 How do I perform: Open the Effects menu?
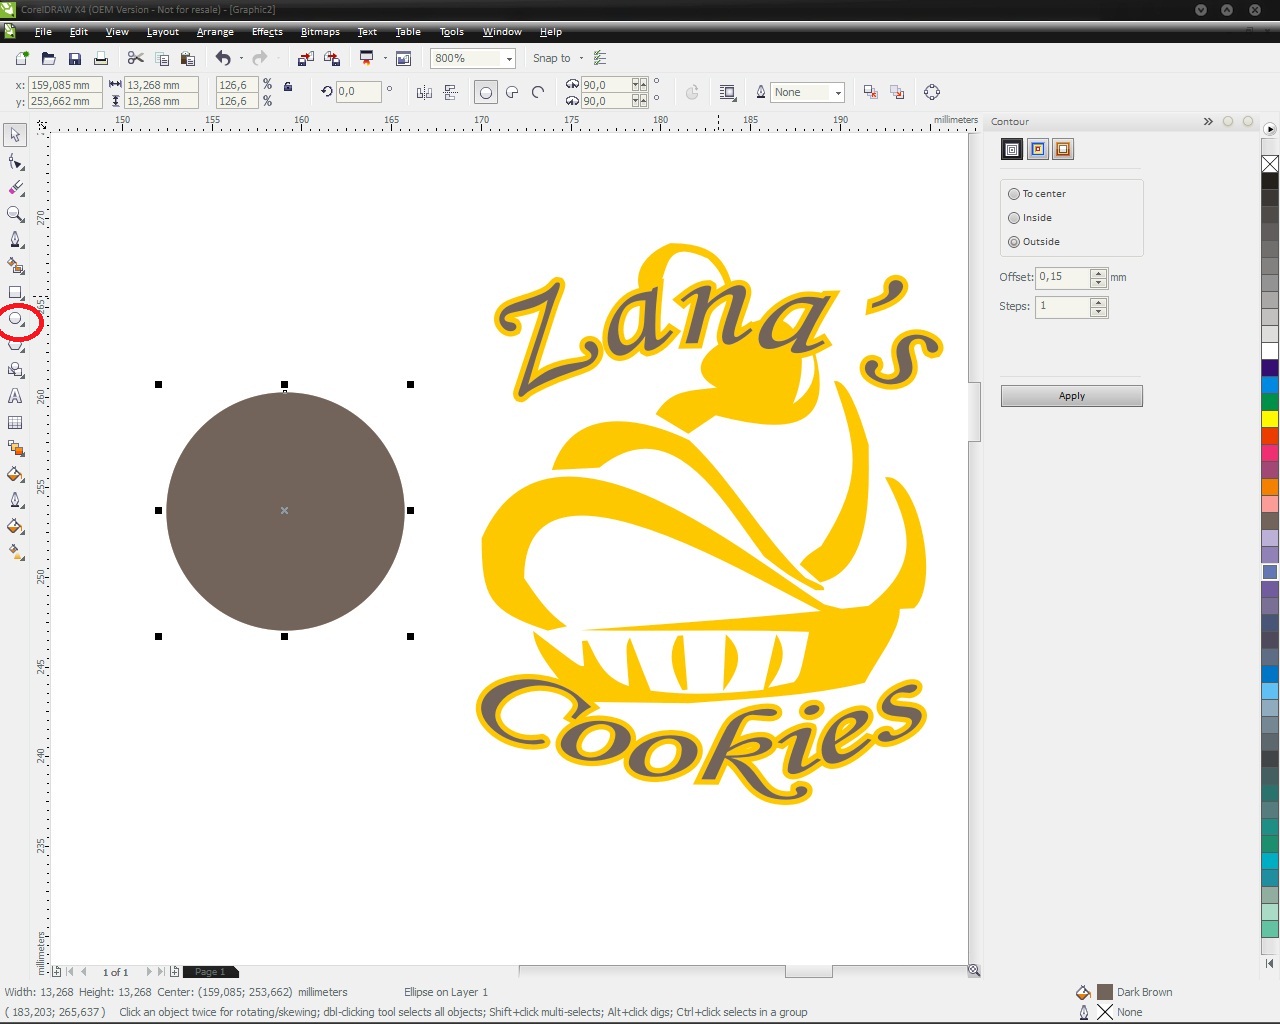(266, 31)
